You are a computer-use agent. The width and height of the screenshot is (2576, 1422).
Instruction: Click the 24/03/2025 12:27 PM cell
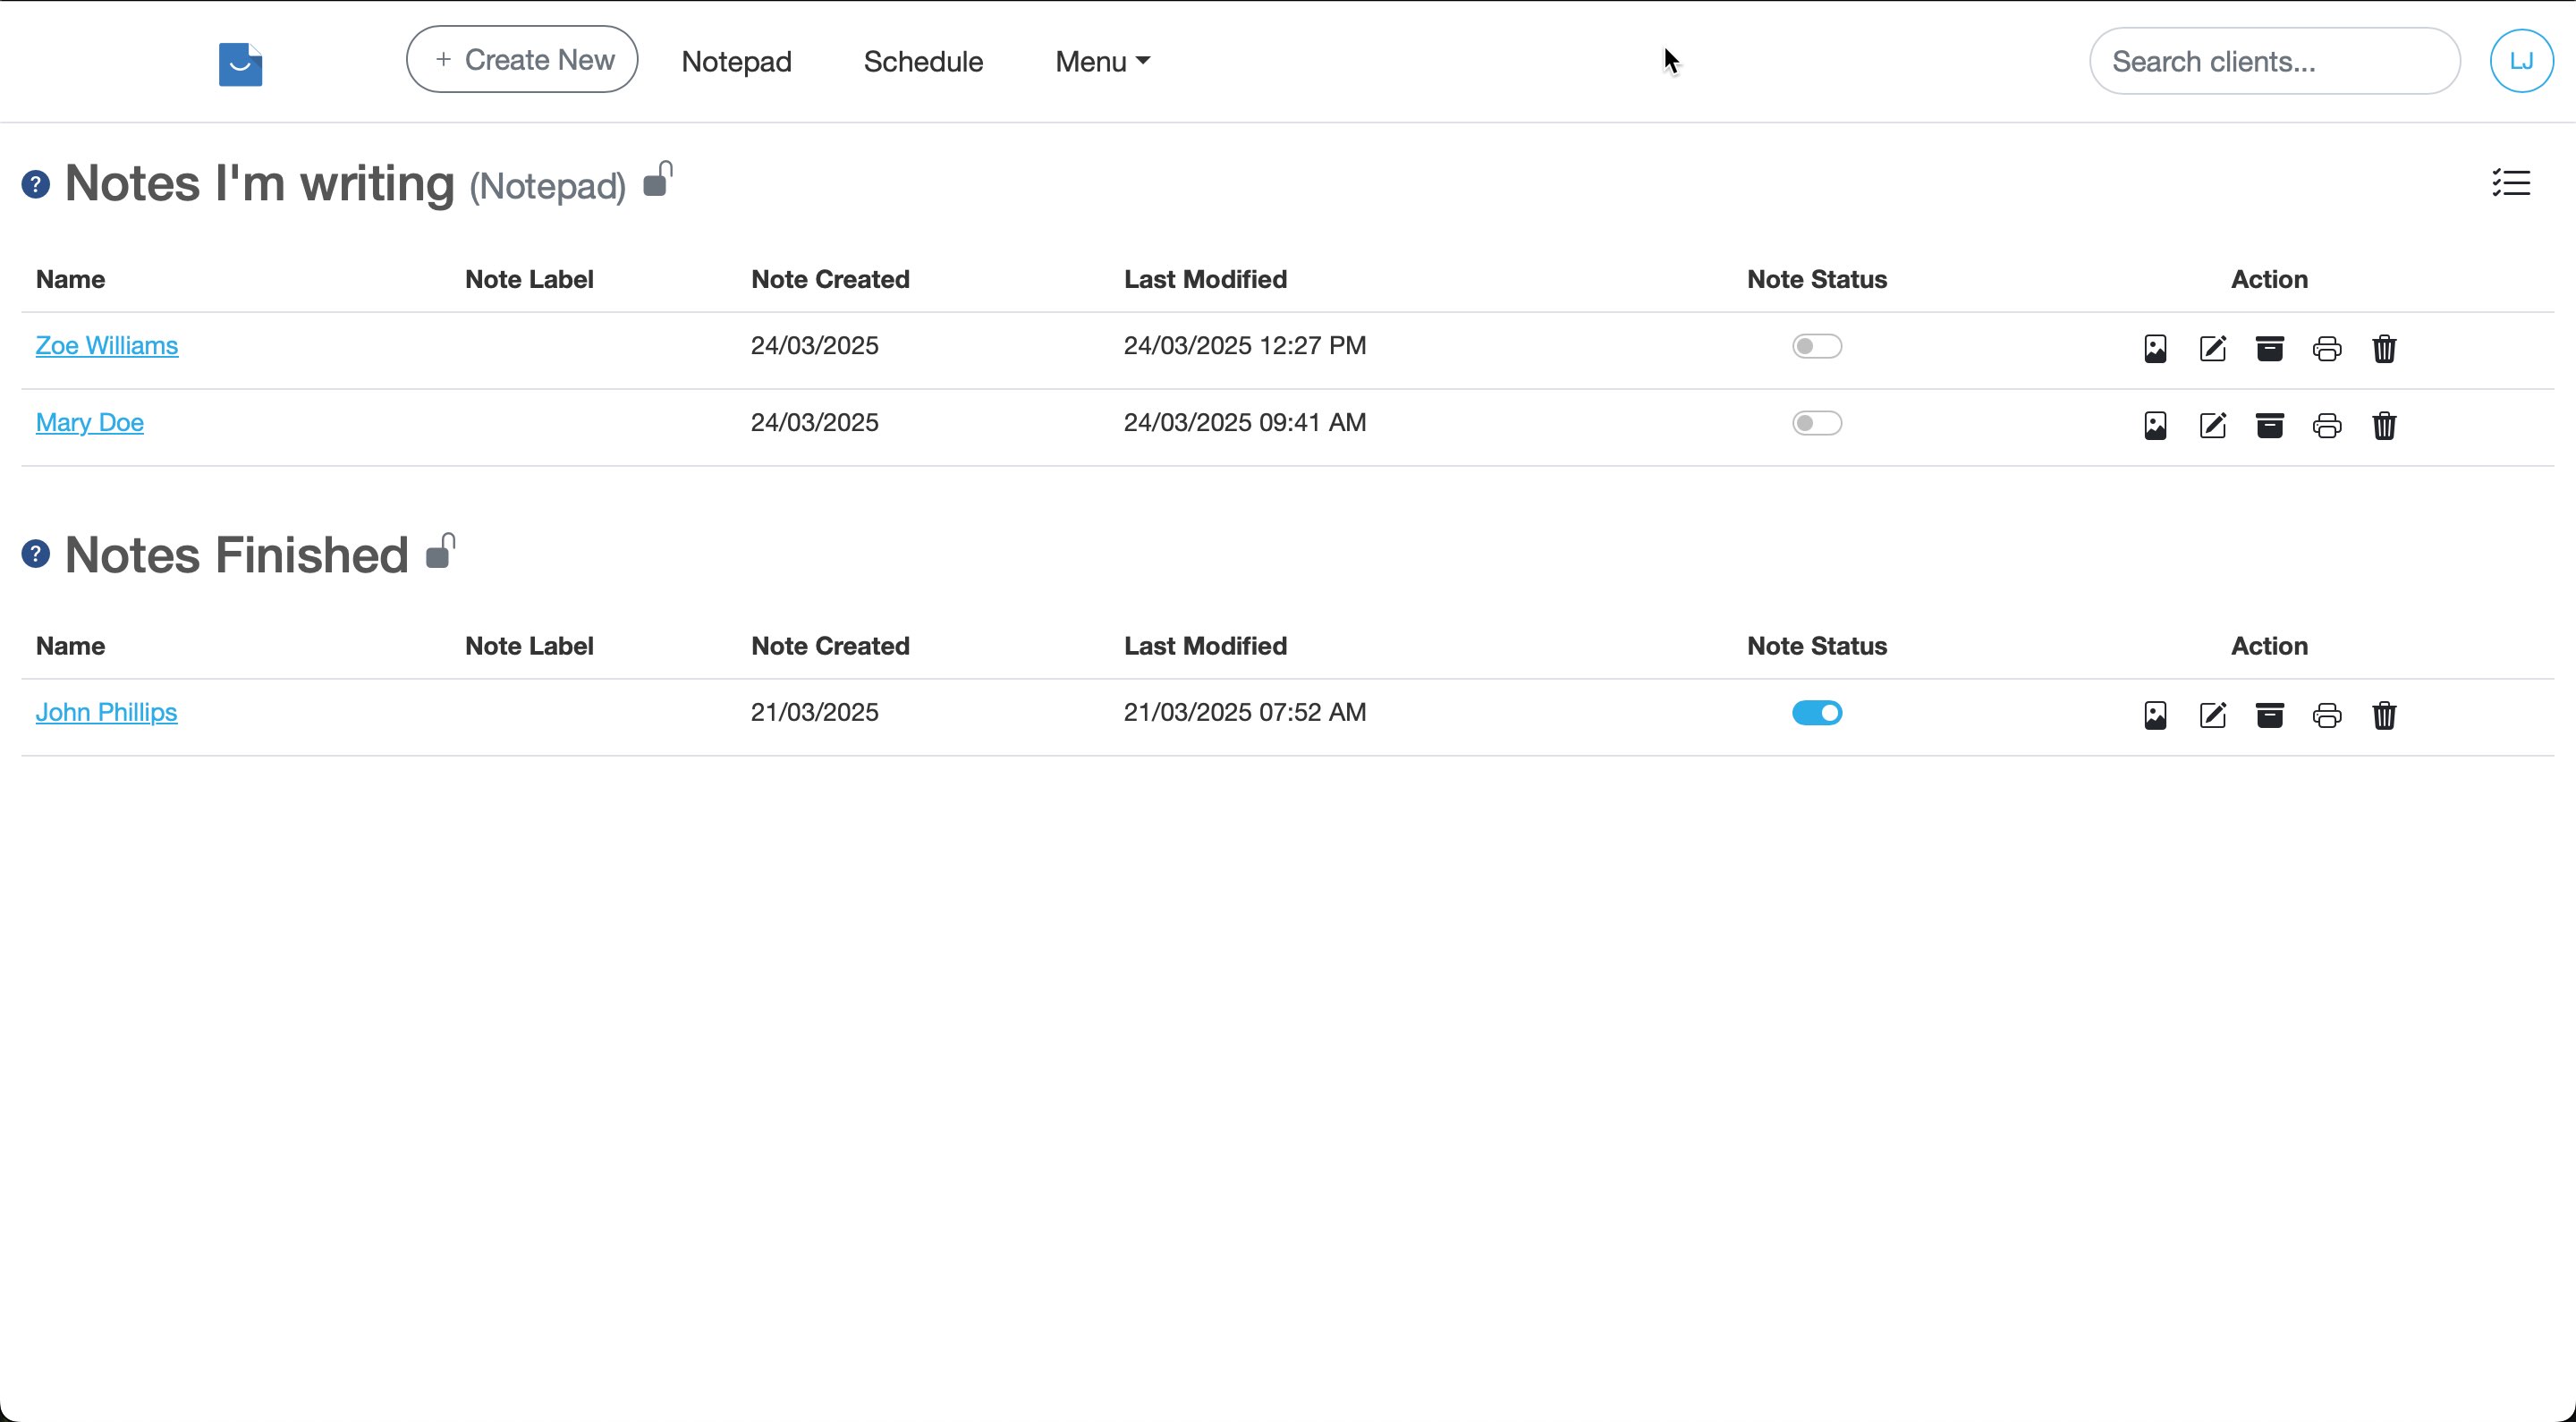[1245, 345]
